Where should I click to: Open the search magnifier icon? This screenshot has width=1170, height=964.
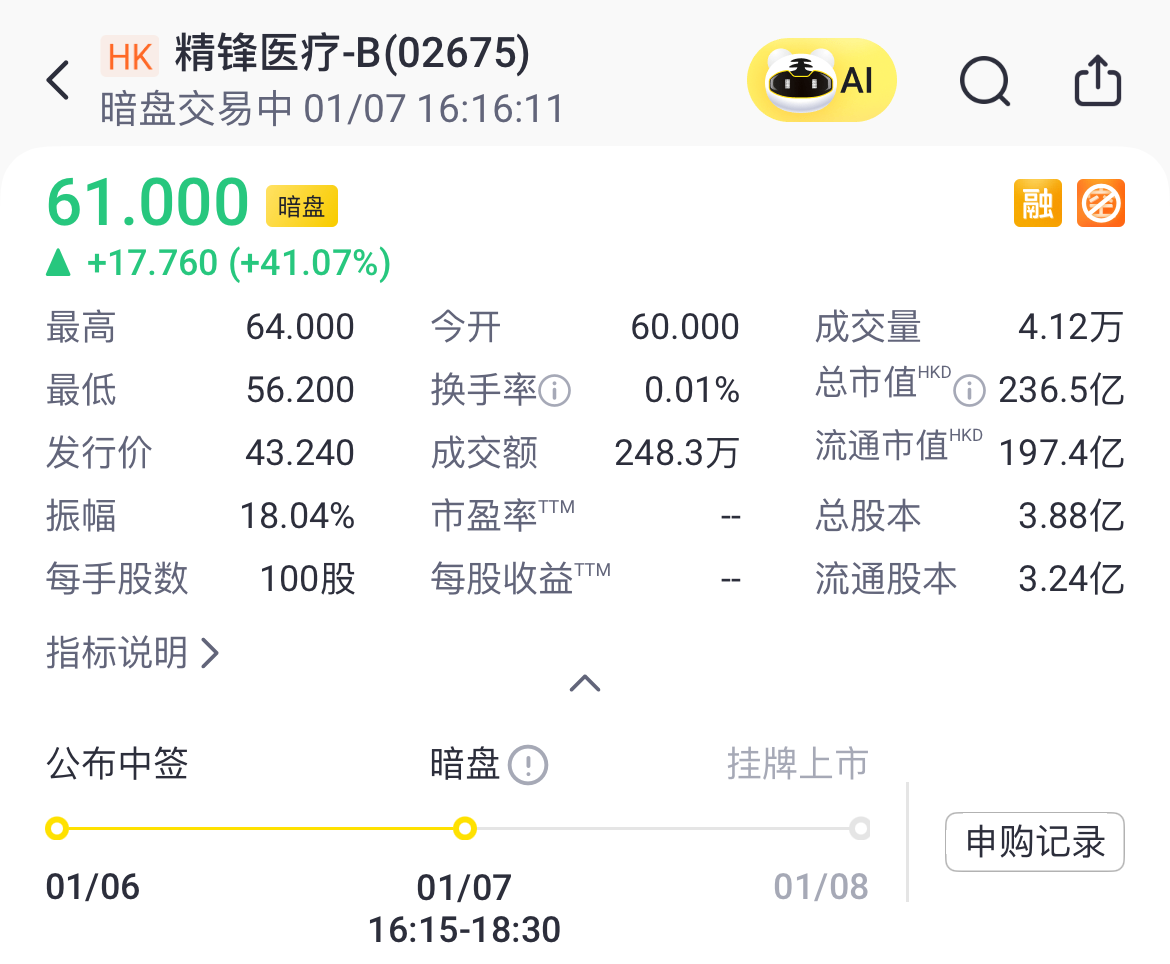pyautogui.click(x=984, y=80)
